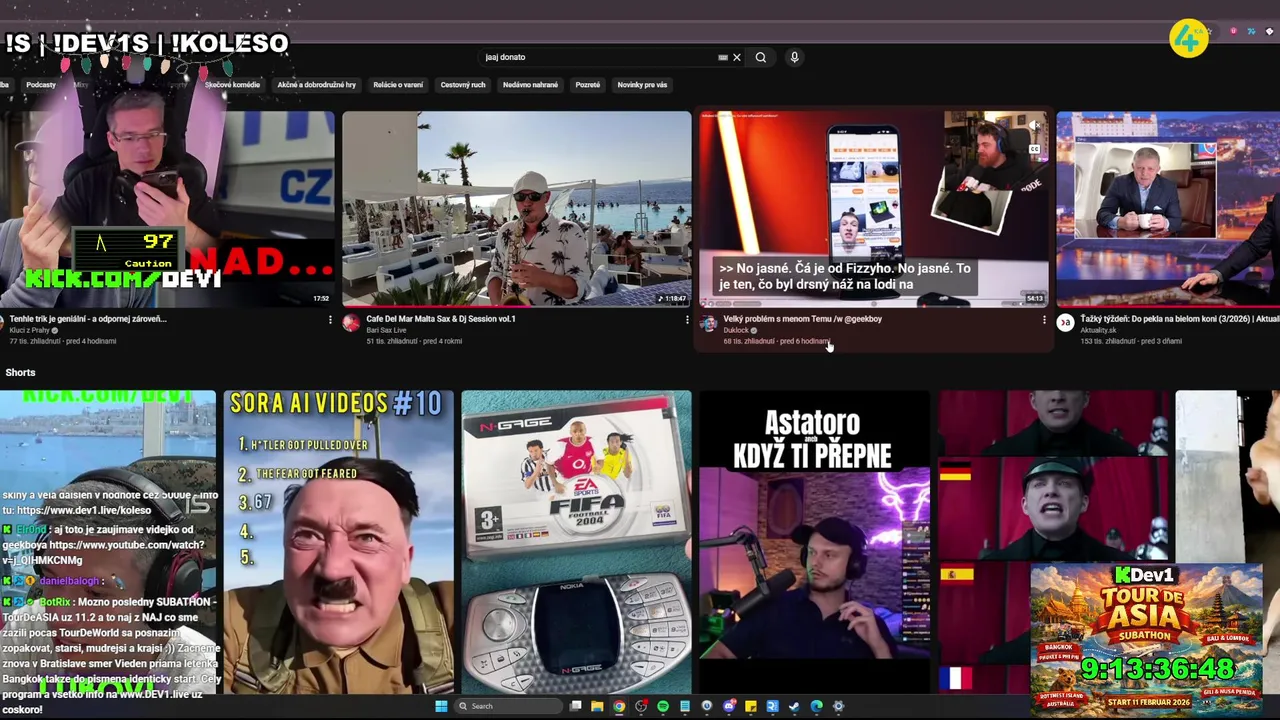This screenshot has height=720, width=1280.
Task: Open the Windows Start menu
Action: click(441, 706)
